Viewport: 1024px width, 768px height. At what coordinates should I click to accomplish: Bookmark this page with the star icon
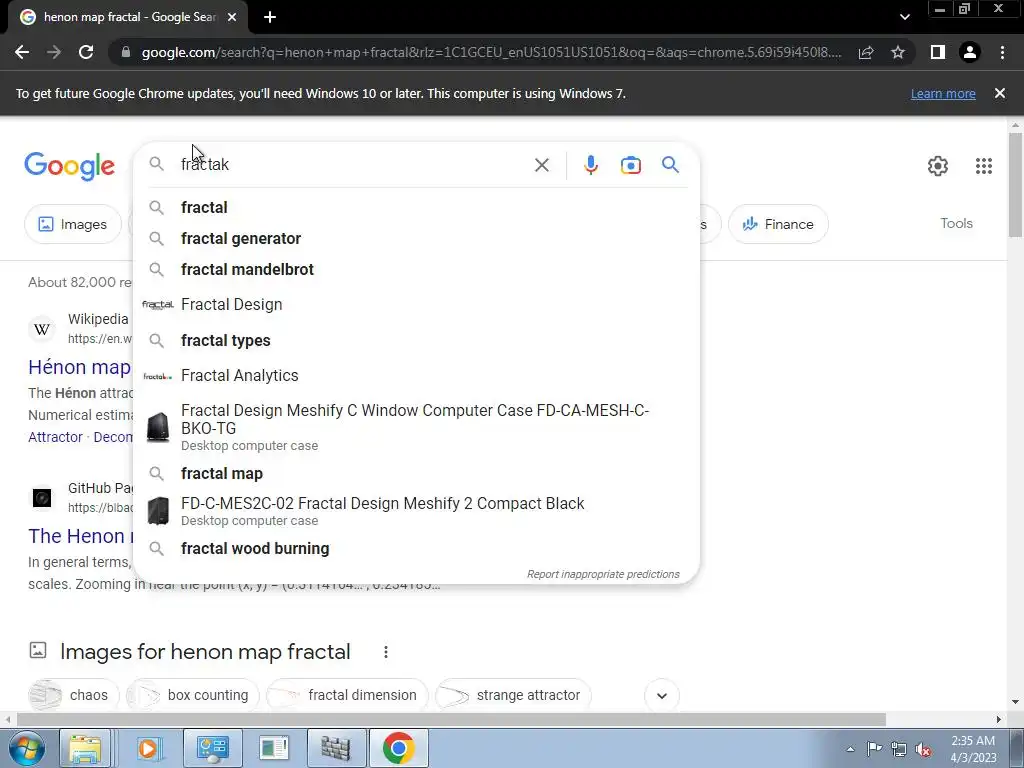click(x=898, y=52)
